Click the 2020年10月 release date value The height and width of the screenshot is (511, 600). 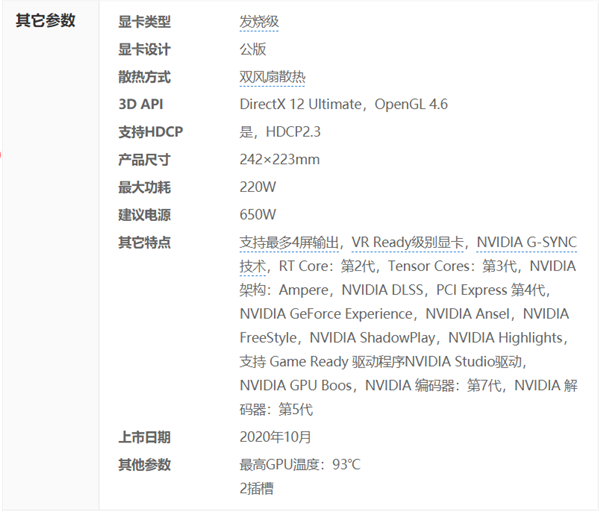(275, 437)
